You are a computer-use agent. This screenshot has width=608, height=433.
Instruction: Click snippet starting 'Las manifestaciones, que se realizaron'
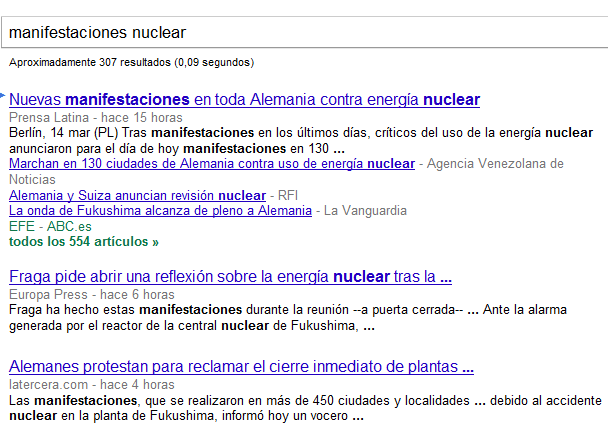coord(306,408)
